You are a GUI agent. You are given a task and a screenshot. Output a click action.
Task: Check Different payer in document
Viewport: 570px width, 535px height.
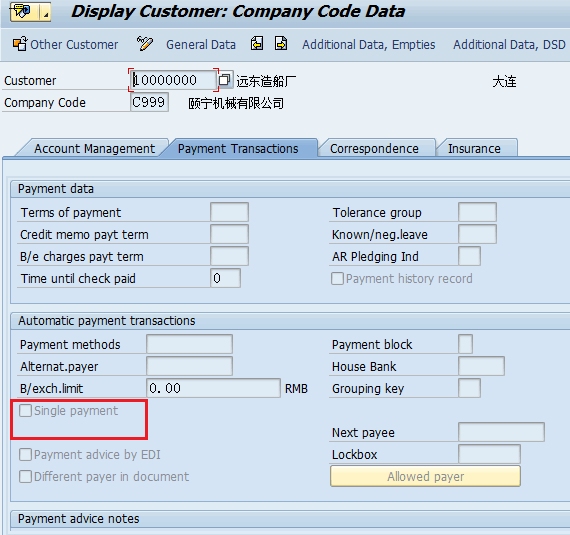tap(25, 476)
